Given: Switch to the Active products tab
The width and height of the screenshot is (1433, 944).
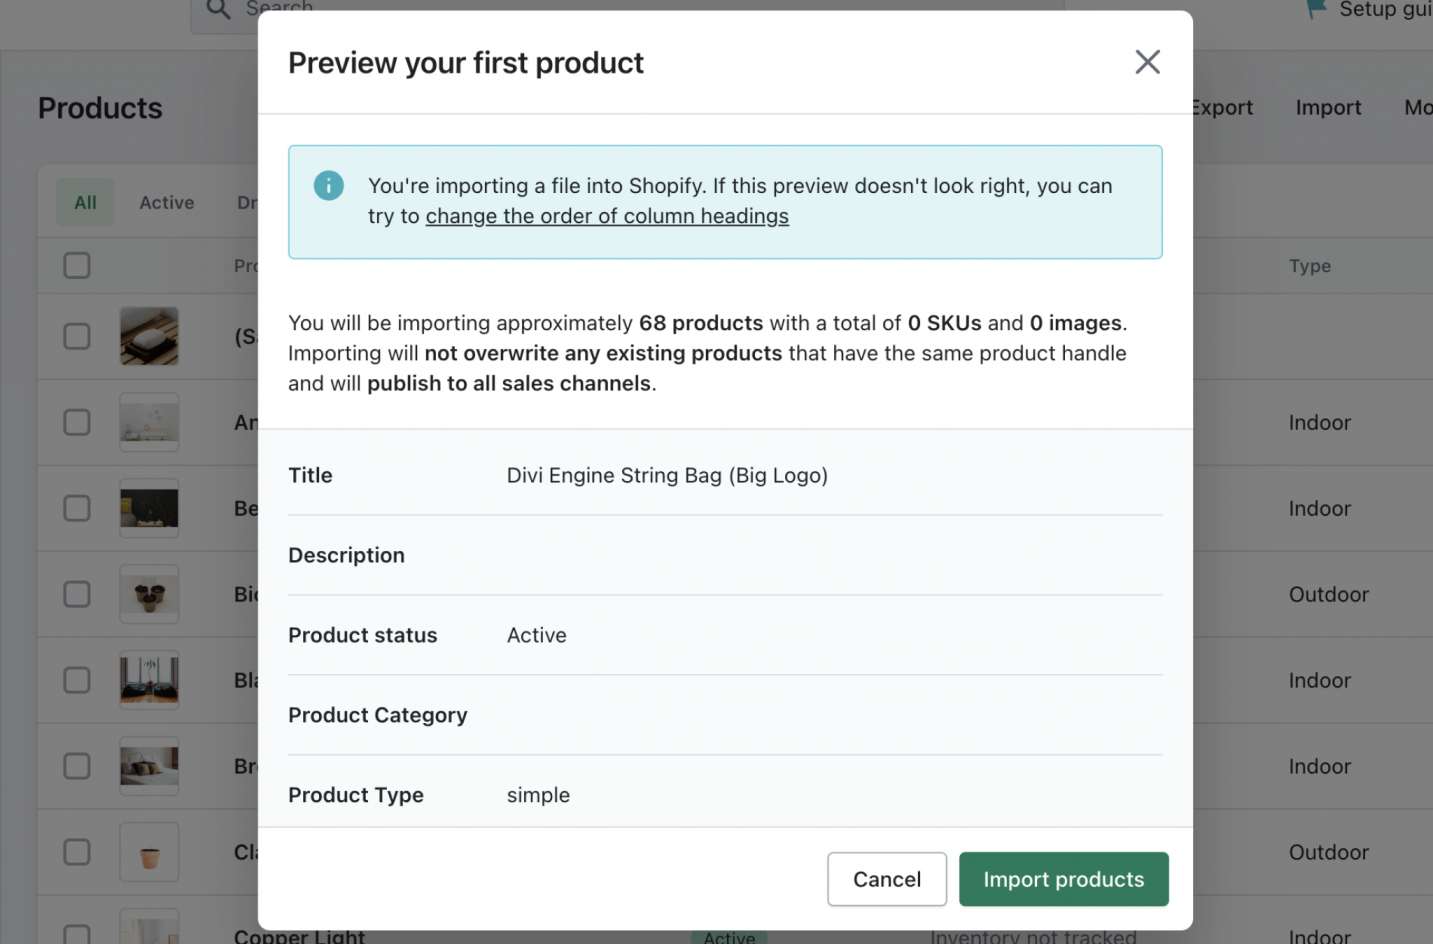Looking at the screenshot, I should tap(166, 203).
